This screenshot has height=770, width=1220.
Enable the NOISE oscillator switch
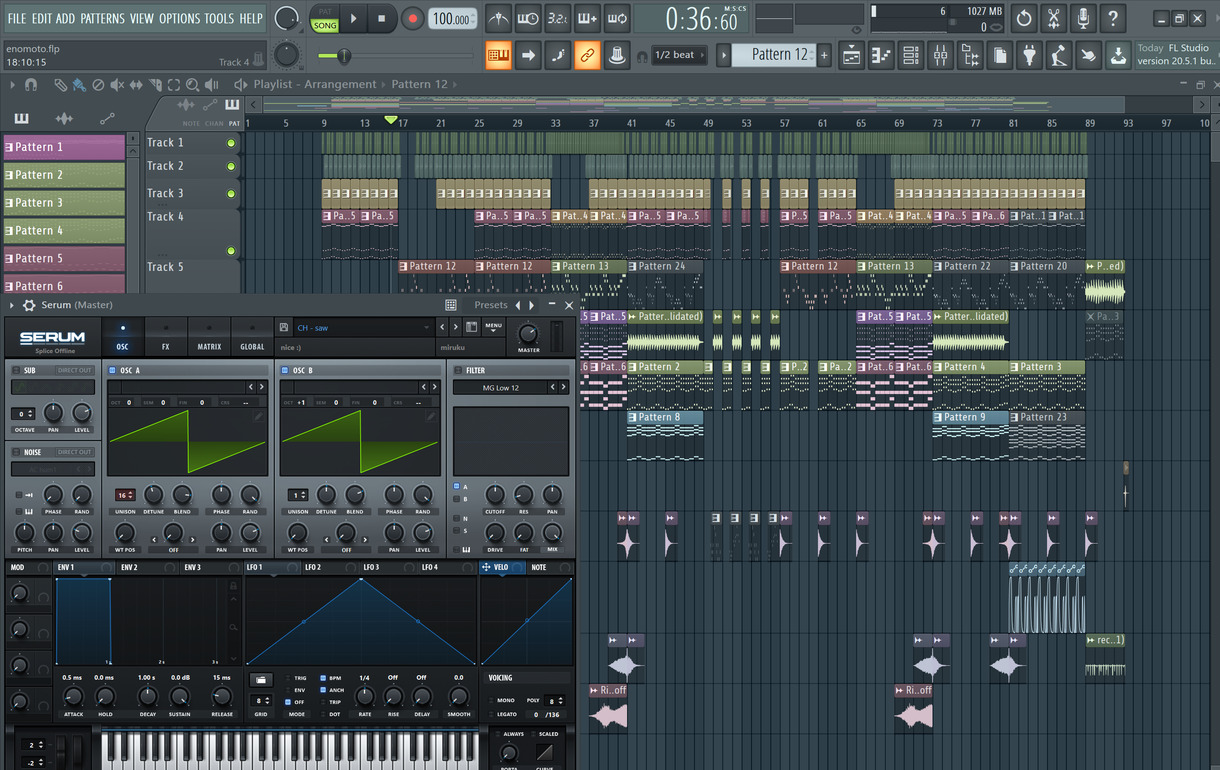[x=16, y=452]
